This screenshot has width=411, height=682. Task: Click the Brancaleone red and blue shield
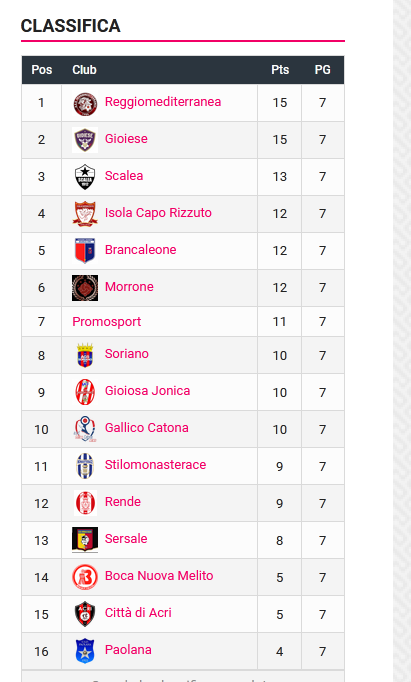(85, 251)
